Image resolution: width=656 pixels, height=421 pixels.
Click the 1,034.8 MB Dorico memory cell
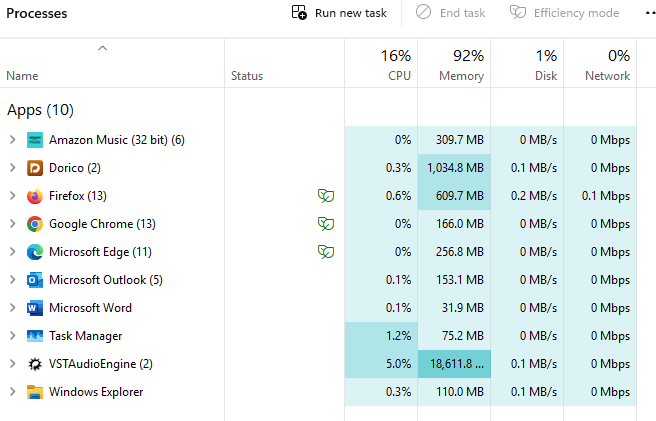coord(454,168)
